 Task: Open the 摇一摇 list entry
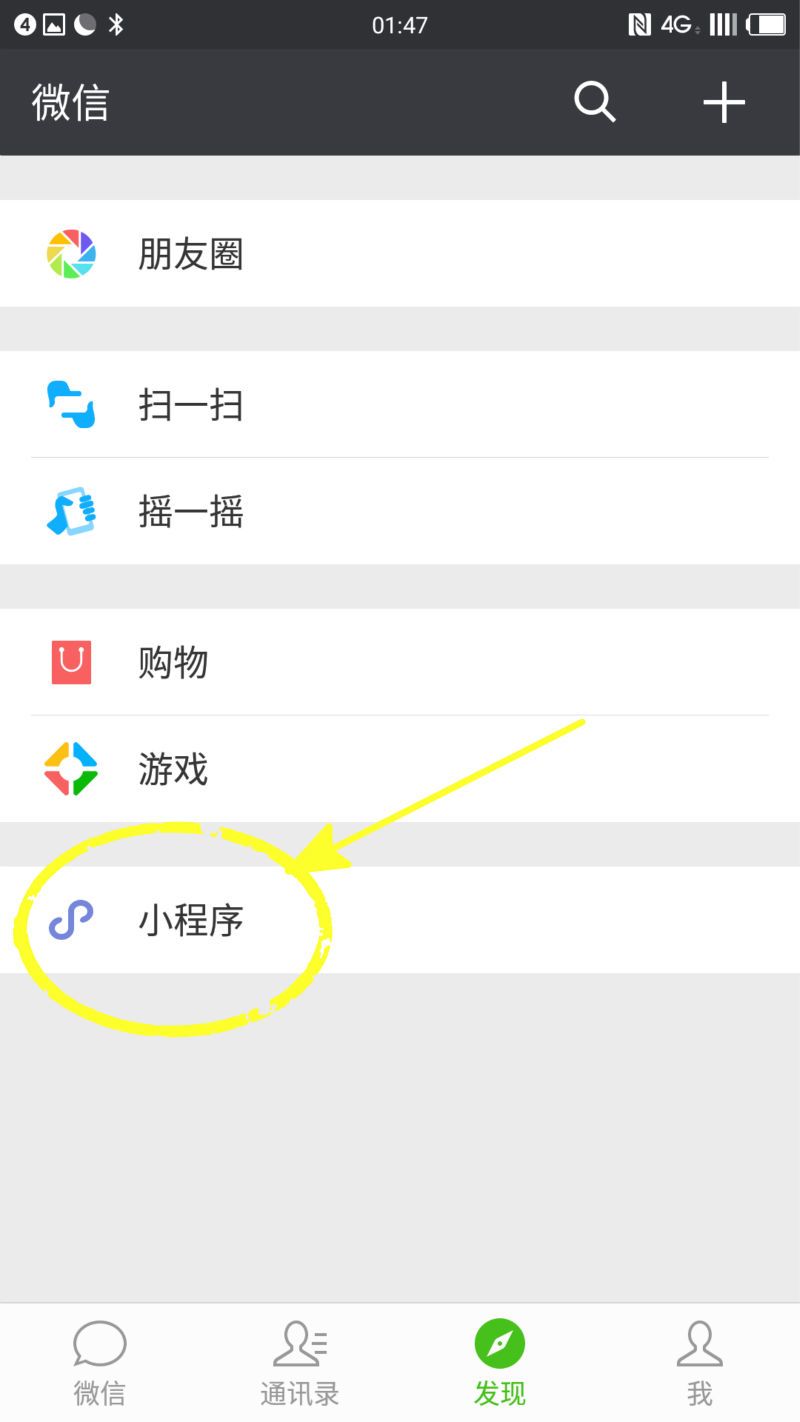(x=400, y=511)
